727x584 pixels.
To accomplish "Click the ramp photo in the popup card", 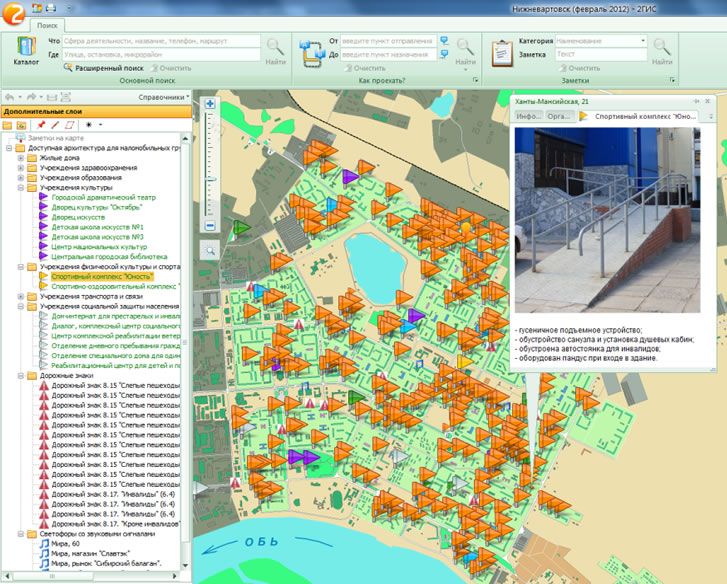I will tap(607, 221).
